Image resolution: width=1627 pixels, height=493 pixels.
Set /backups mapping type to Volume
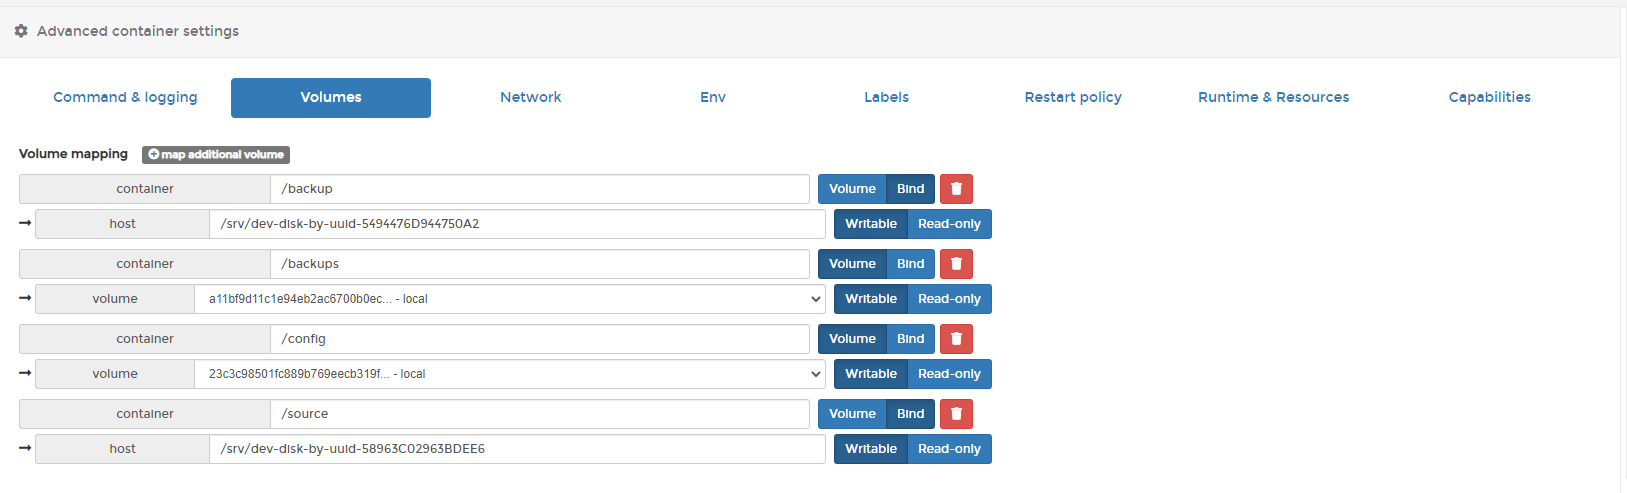852,264
